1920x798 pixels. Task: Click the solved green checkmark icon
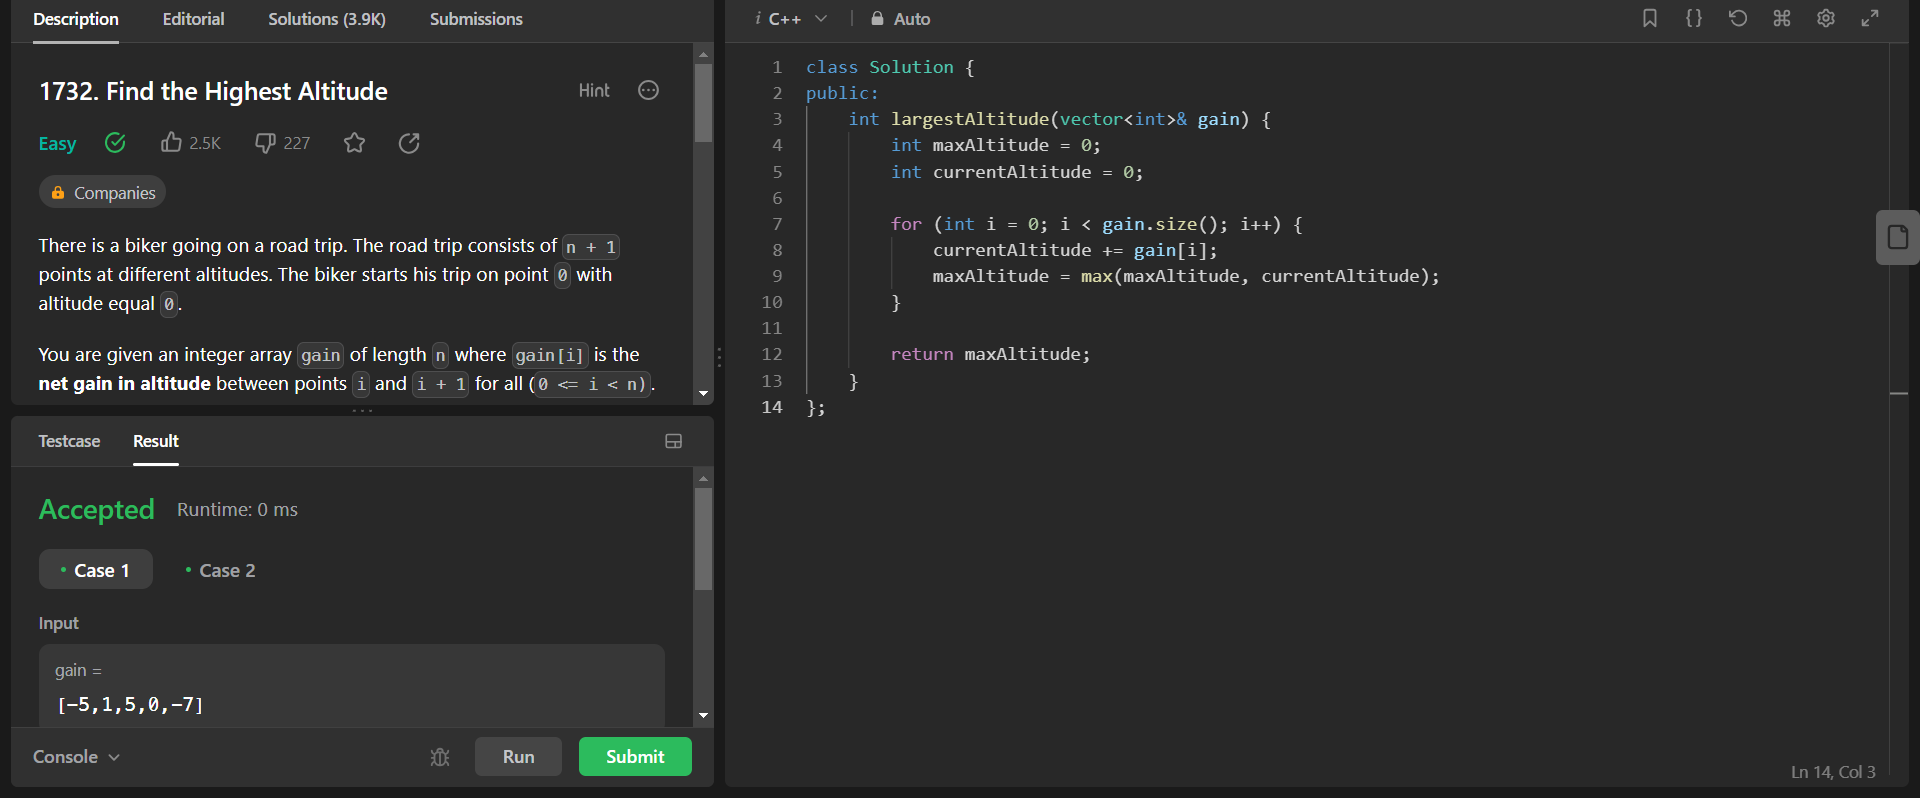[116, 143]
